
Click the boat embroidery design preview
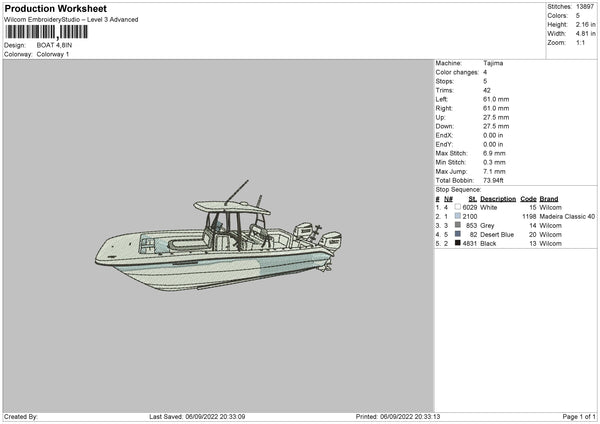coord(216,246)
